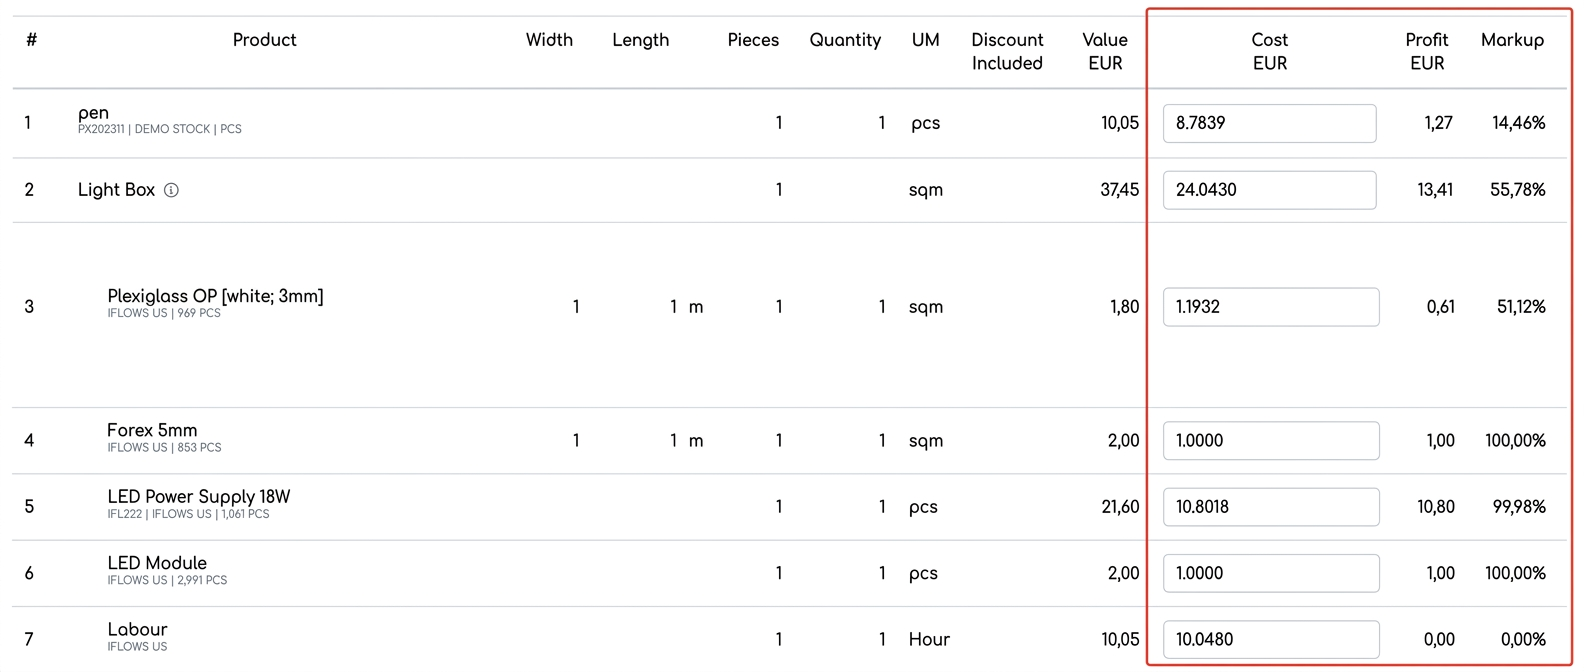Choose the LED Module product row
Image resolution: width=1584 pixels, height=672 pixels.
157,563
